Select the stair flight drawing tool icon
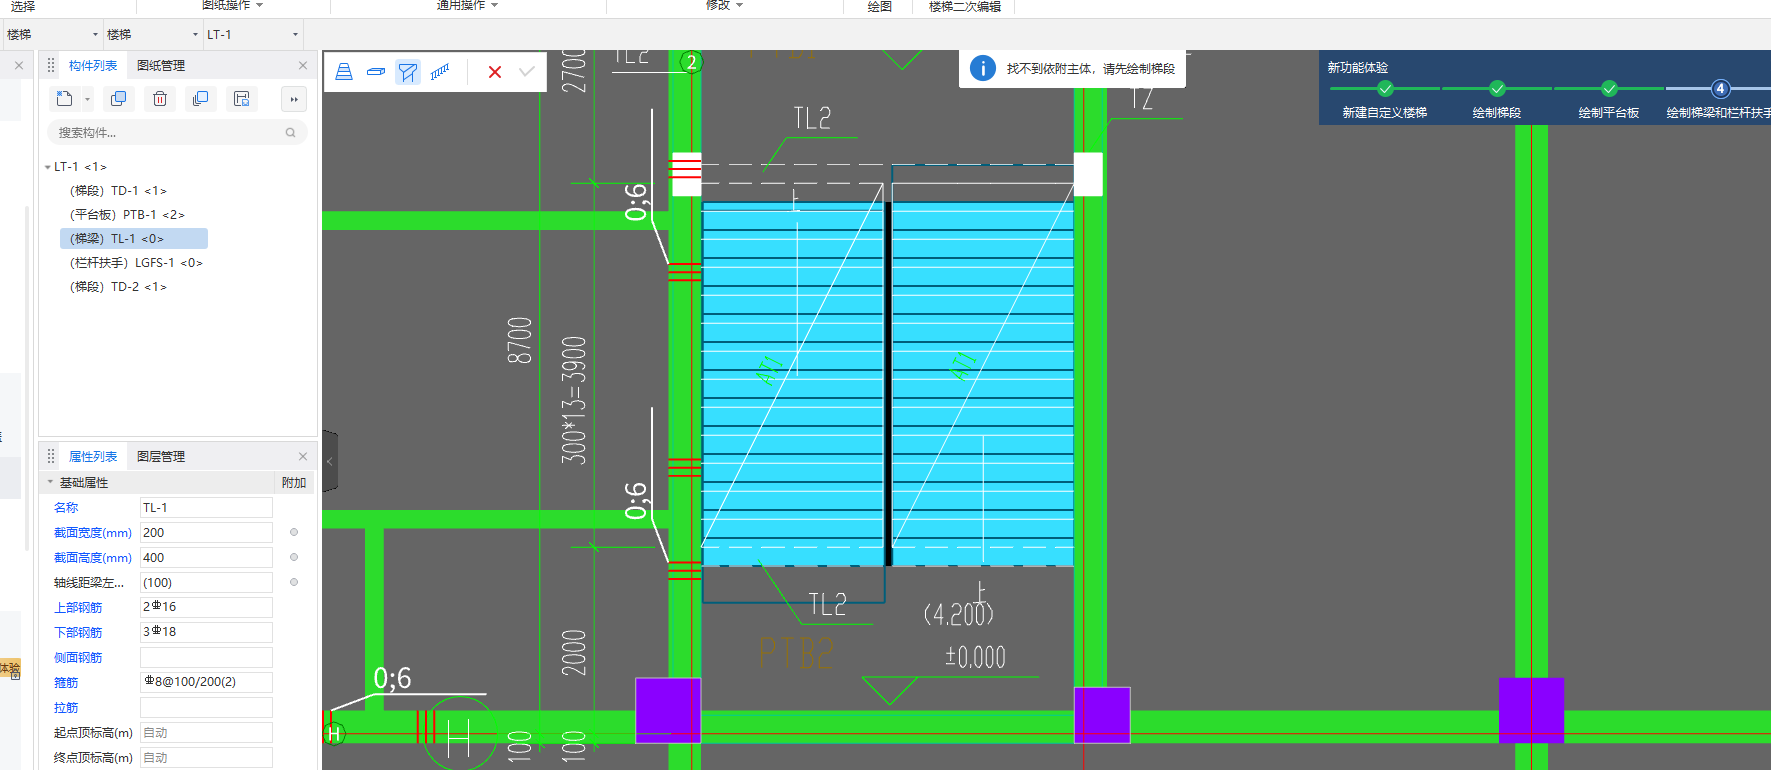The height and width of the screenshot is (770, 1771). point(344,72)
